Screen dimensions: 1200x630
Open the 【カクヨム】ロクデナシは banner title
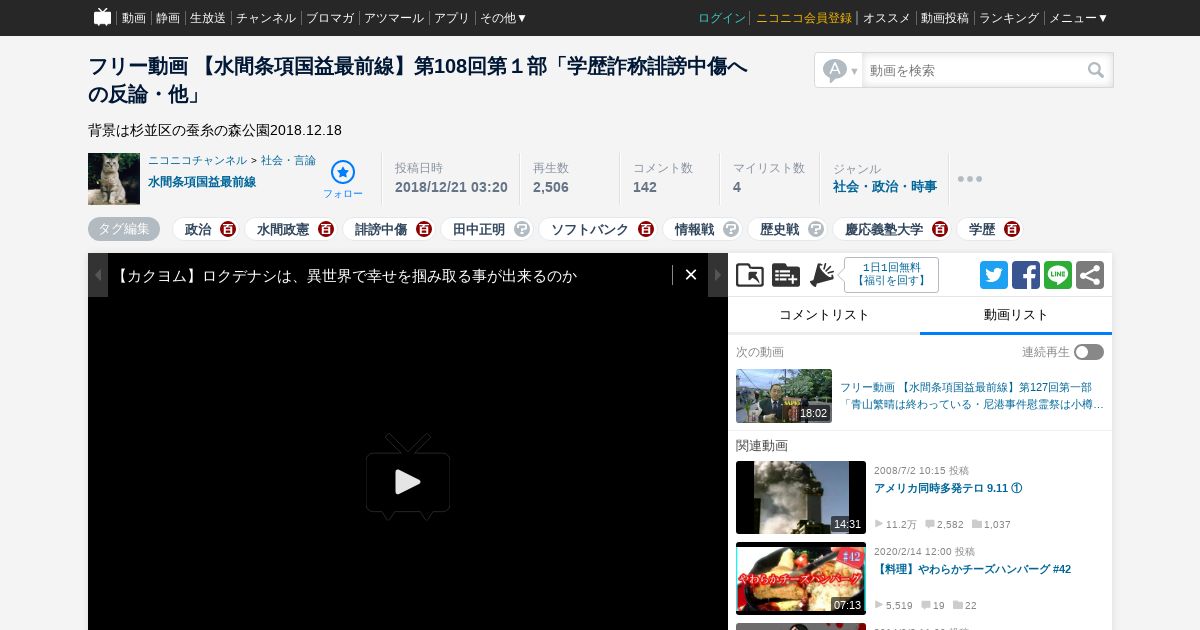point(345,275)
